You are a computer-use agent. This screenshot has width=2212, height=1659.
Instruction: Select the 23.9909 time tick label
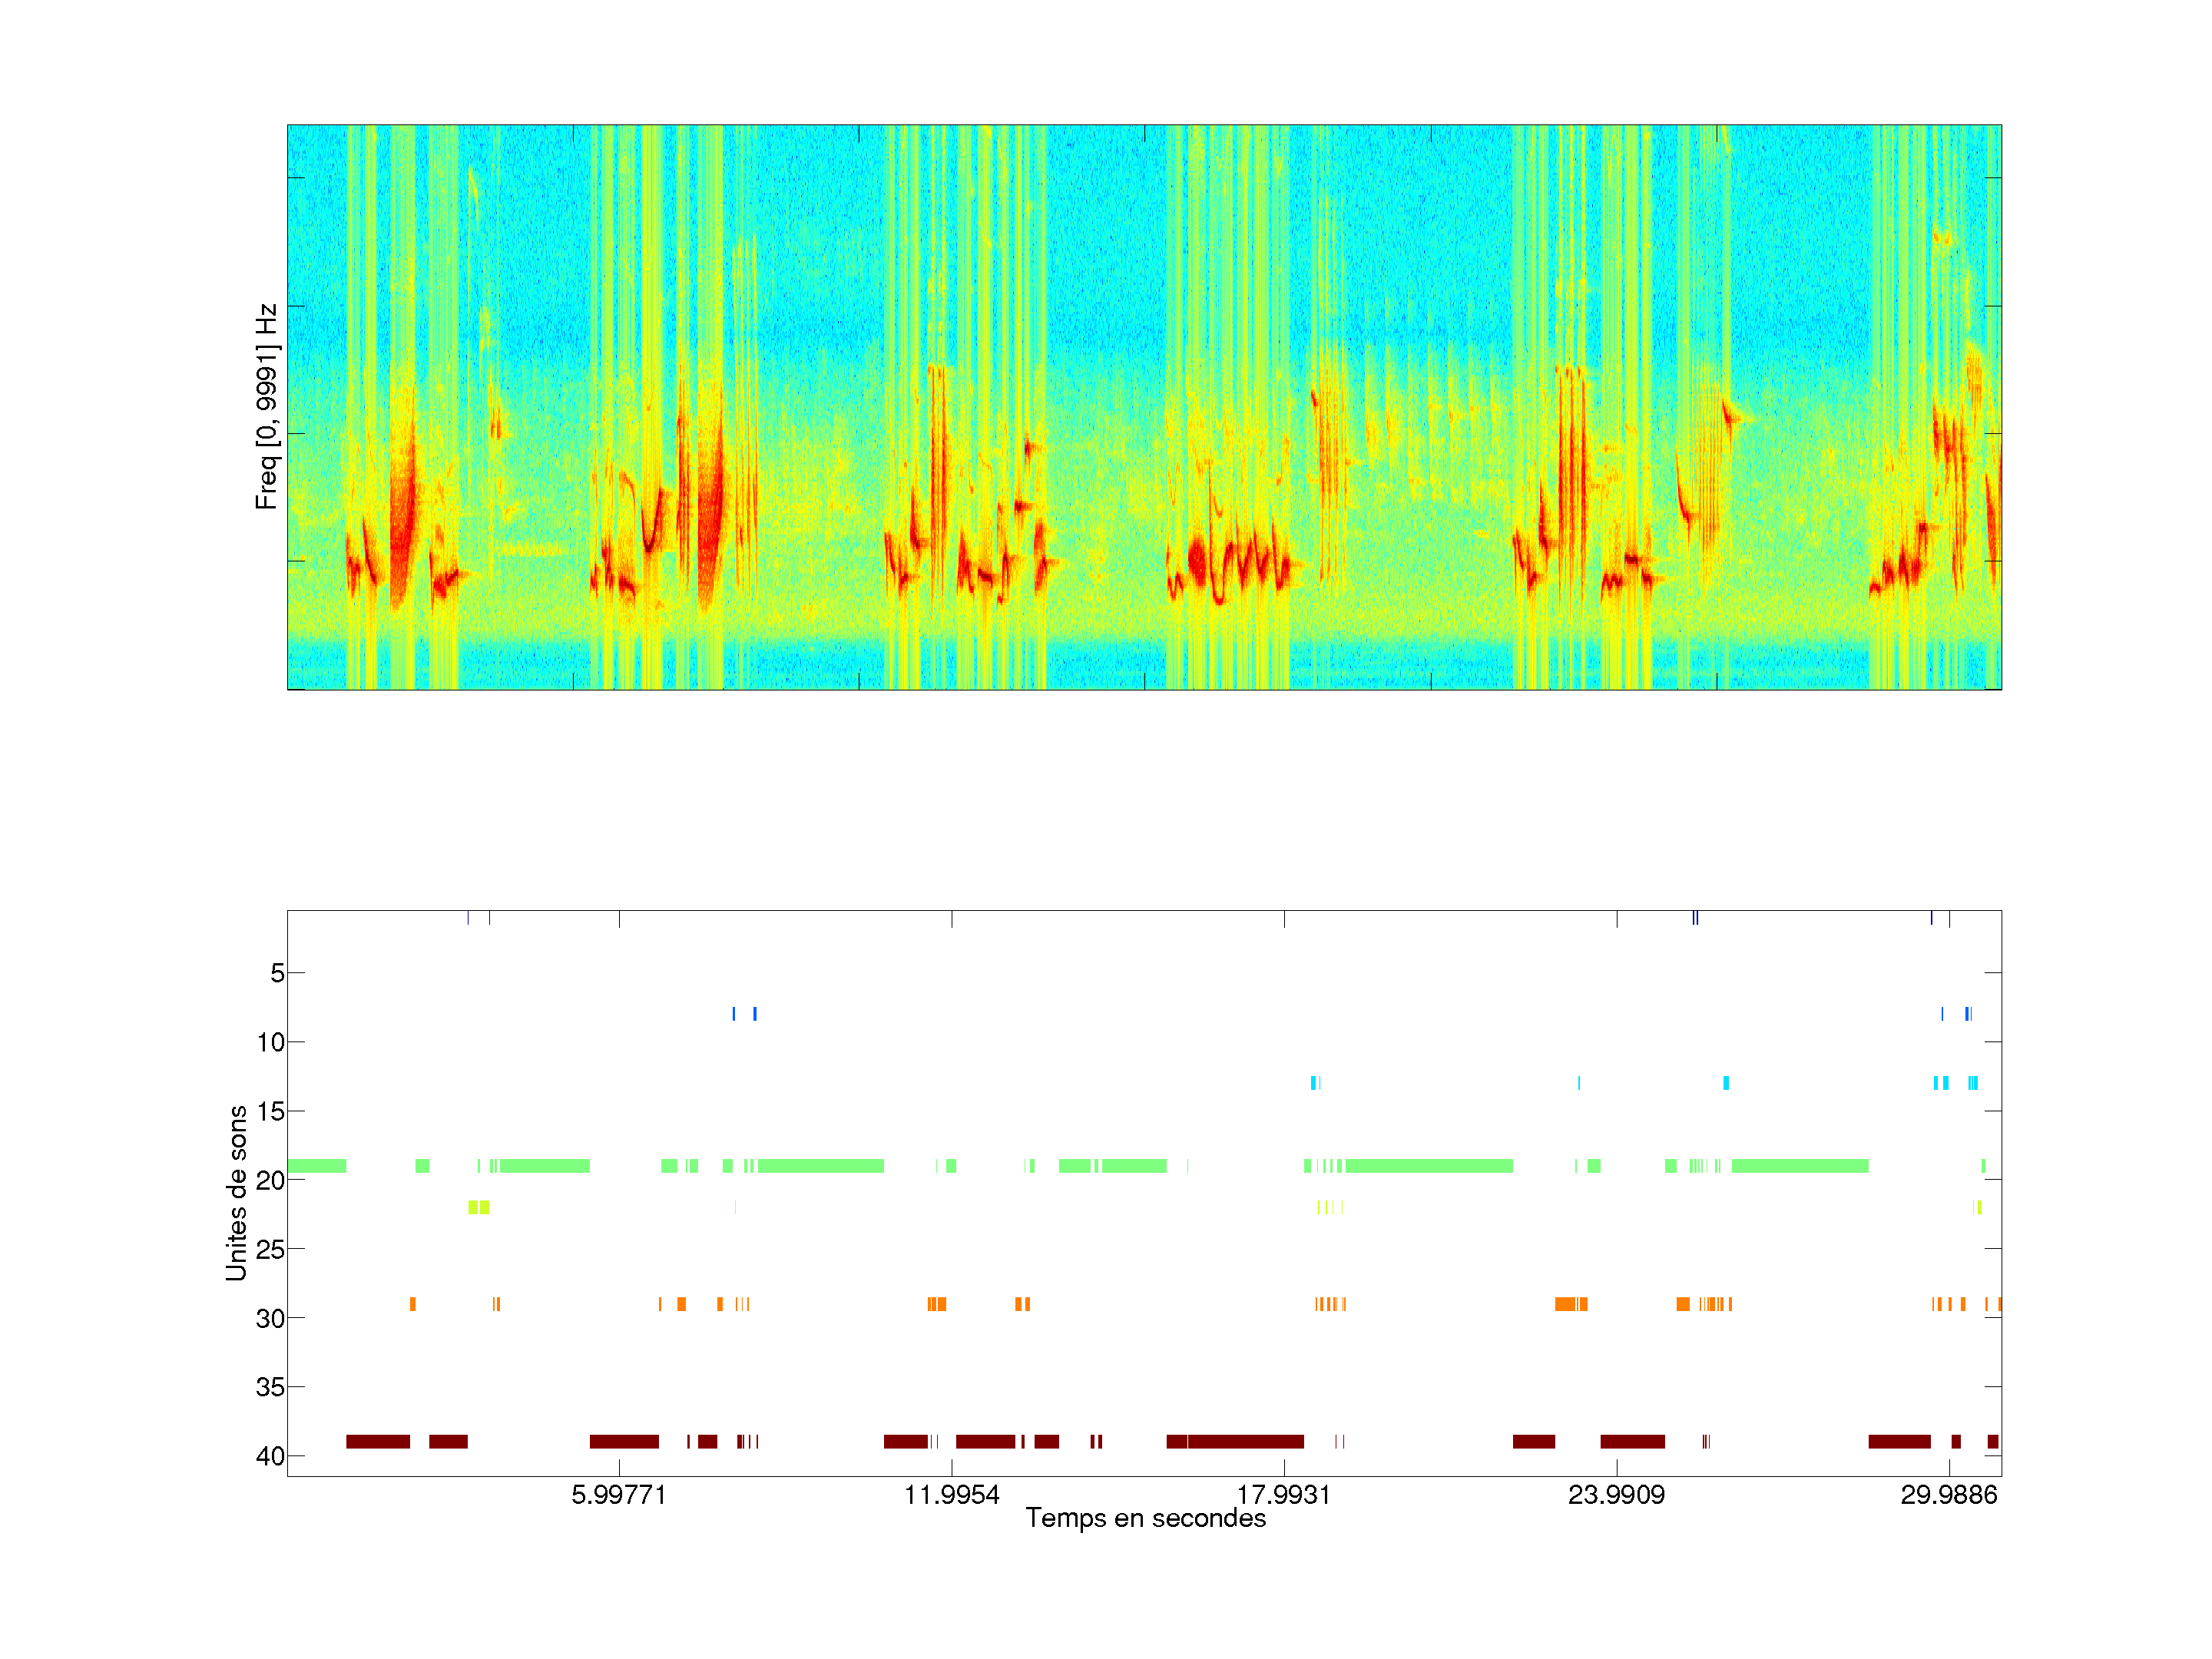pyautogui.click(x=1616, y=1495)
